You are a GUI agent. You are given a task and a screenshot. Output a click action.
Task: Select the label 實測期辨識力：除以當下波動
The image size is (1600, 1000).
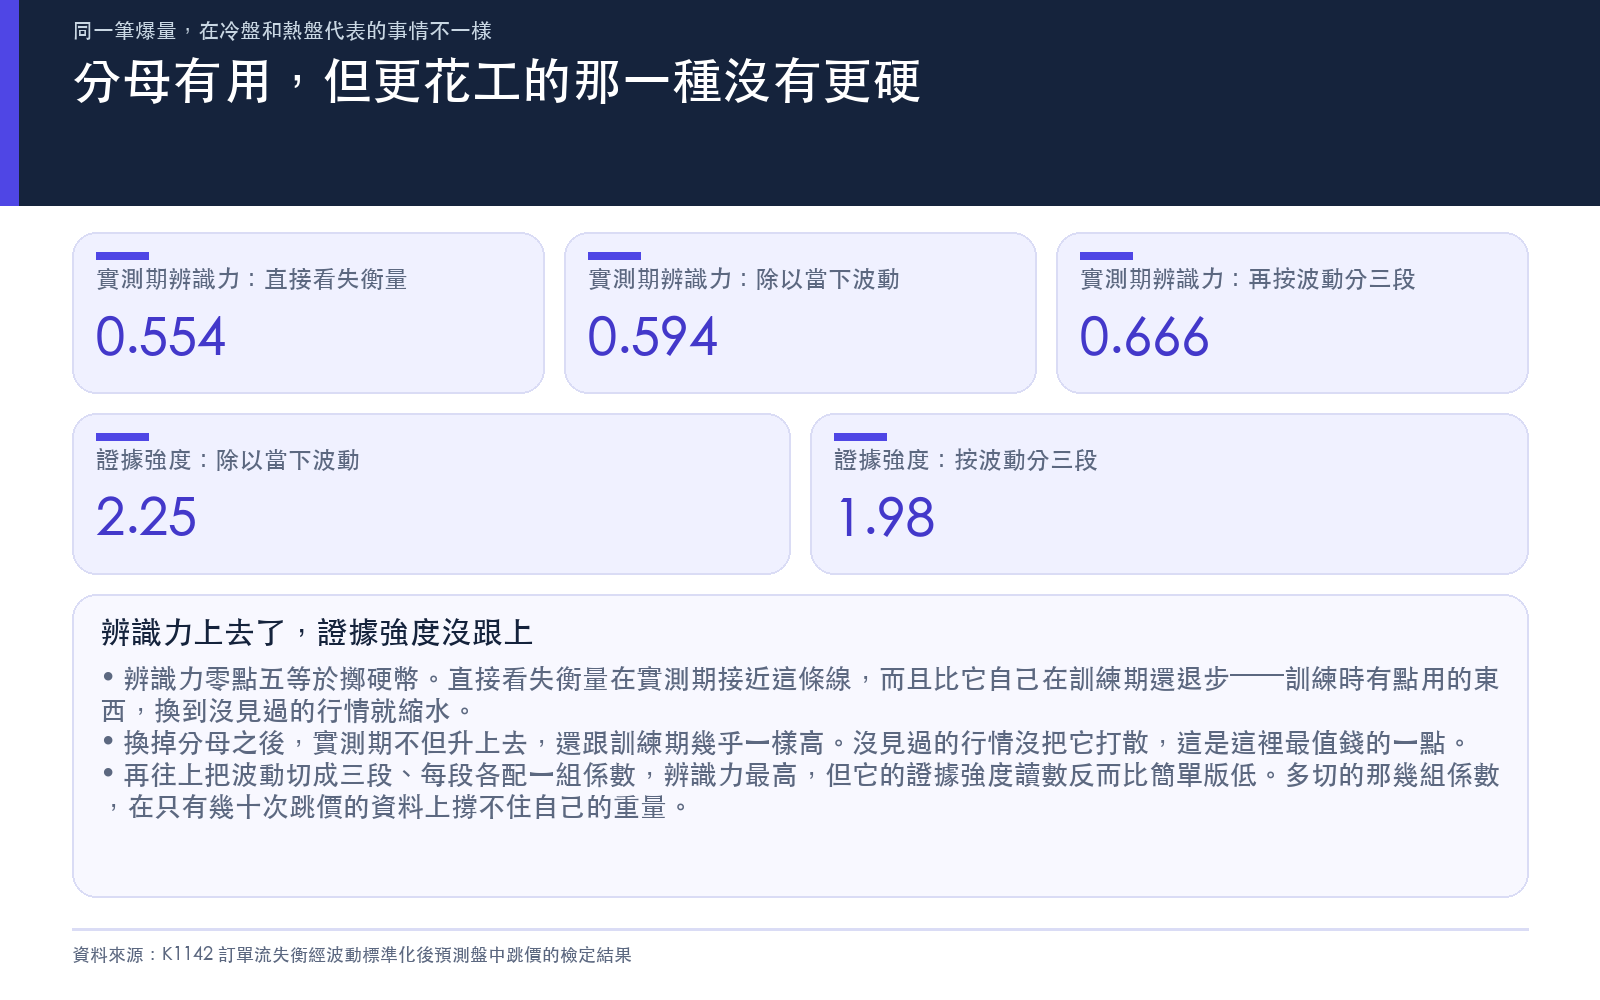click(x=744, y=279)
